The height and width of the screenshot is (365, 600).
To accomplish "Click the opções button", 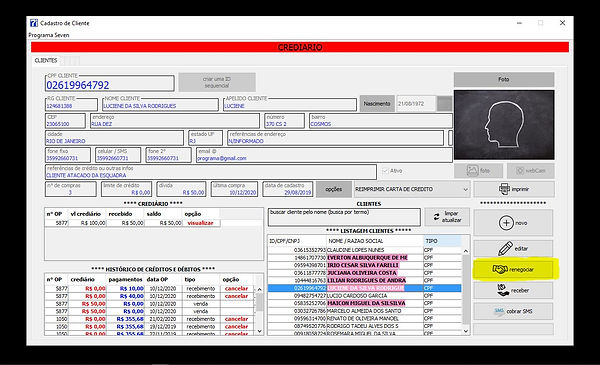I will [333, 189].
